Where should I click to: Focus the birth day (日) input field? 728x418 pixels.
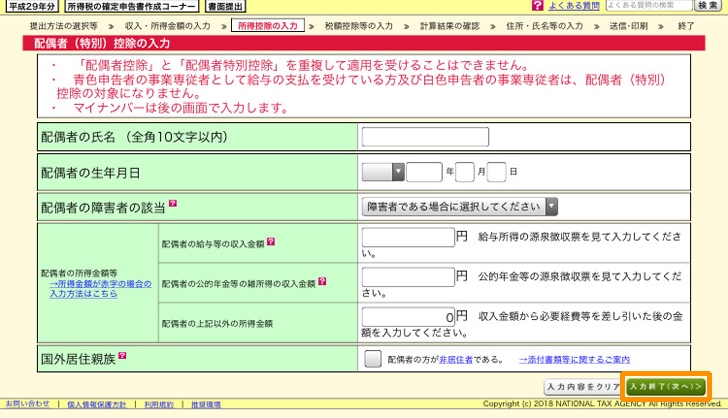[x=496, y=172]
